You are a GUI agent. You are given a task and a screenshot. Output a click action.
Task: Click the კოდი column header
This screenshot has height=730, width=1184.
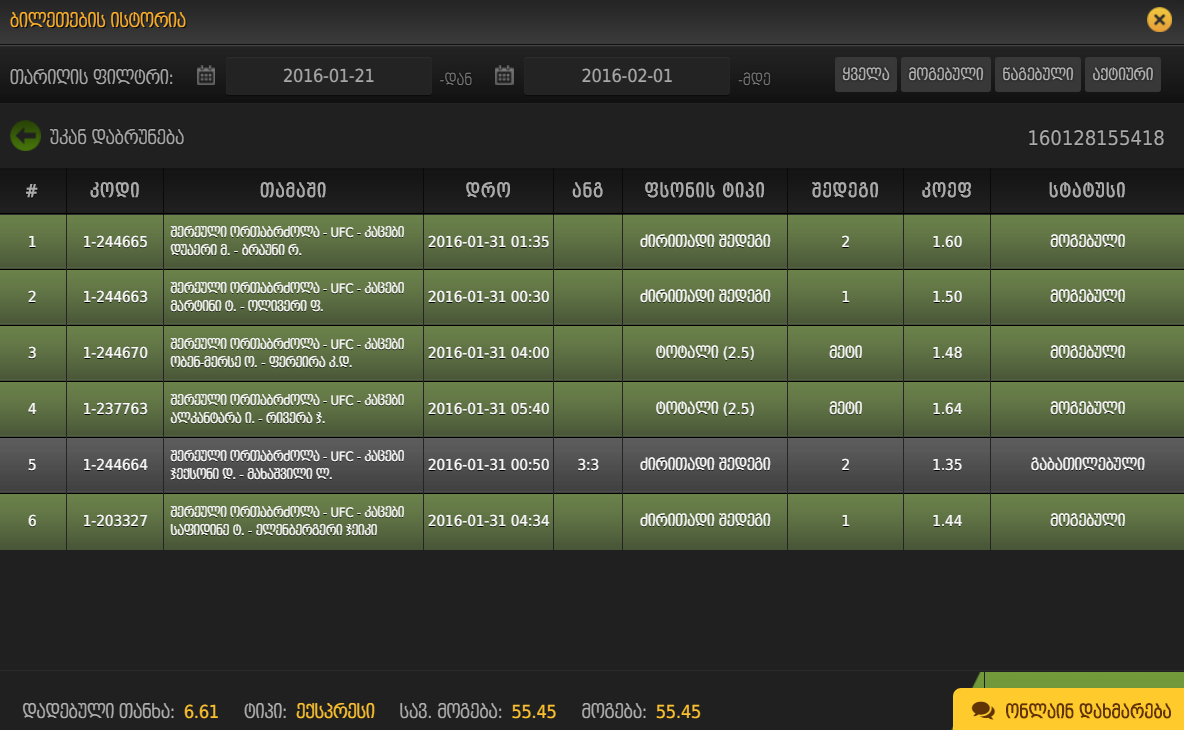point(115,190)
